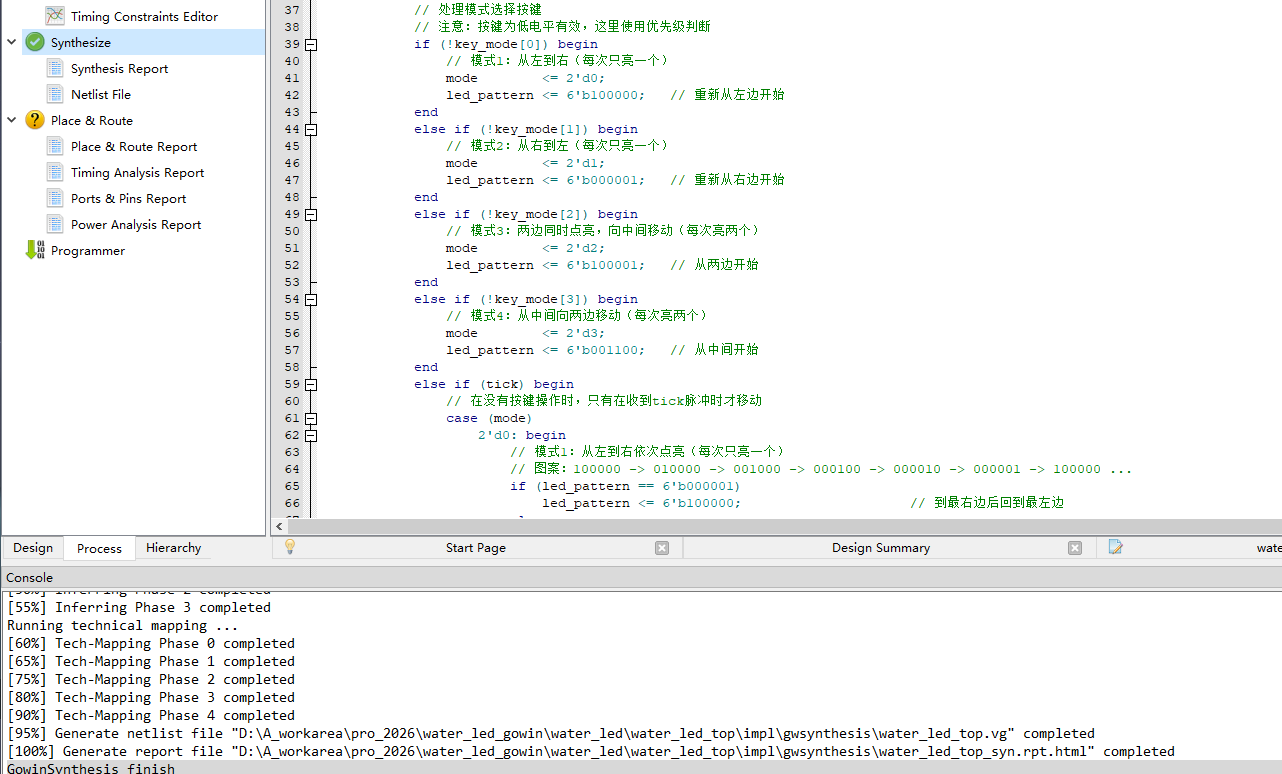This screenshot has width=1282, height=774.
Task: Select the Programmer process item
Action: 88,250
